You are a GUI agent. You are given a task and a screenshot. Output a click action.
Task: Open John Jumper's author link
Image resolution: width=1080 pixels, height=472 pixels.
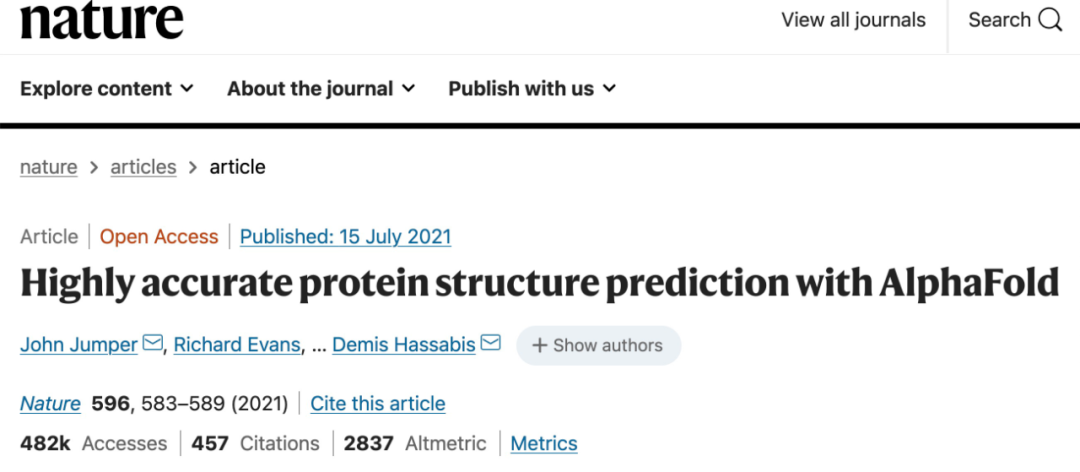[79, 345]
